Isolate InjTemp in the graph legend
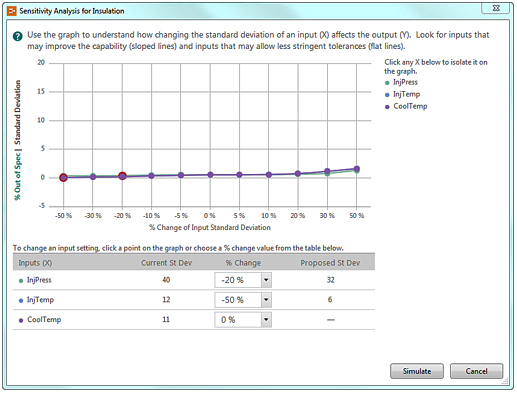 coord(402,94)
